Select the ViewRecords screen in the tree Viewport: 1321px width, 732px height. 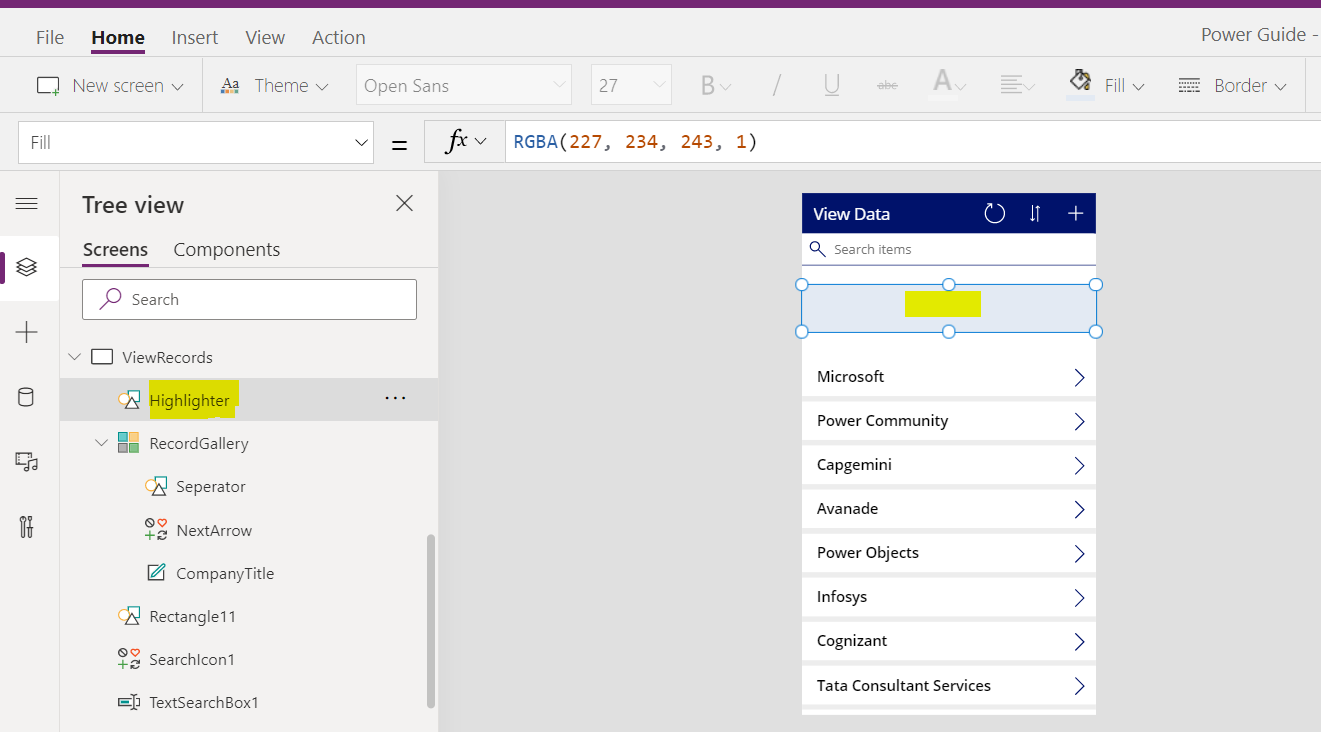click(x=167, y=357)
